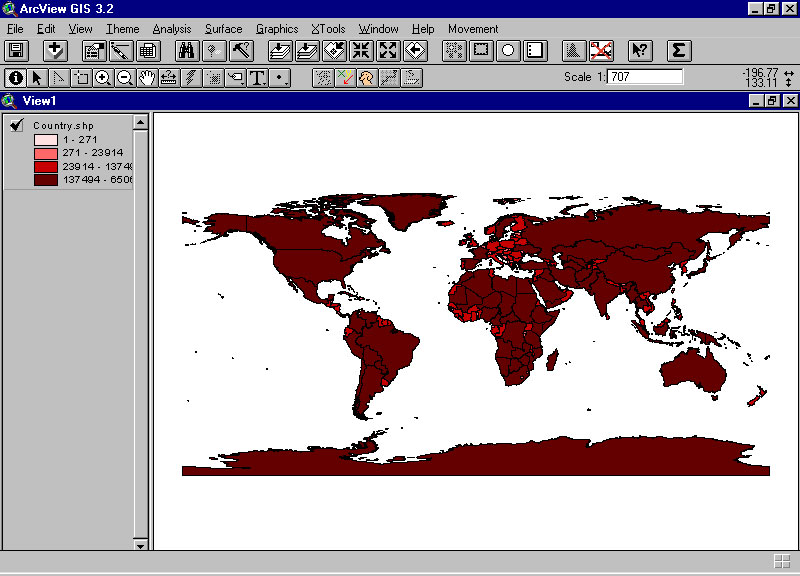Toggle the Country.shp theme visibility checkbox
Image resolution: width=800 pixels, height=576 pixels.
[17, 125]
